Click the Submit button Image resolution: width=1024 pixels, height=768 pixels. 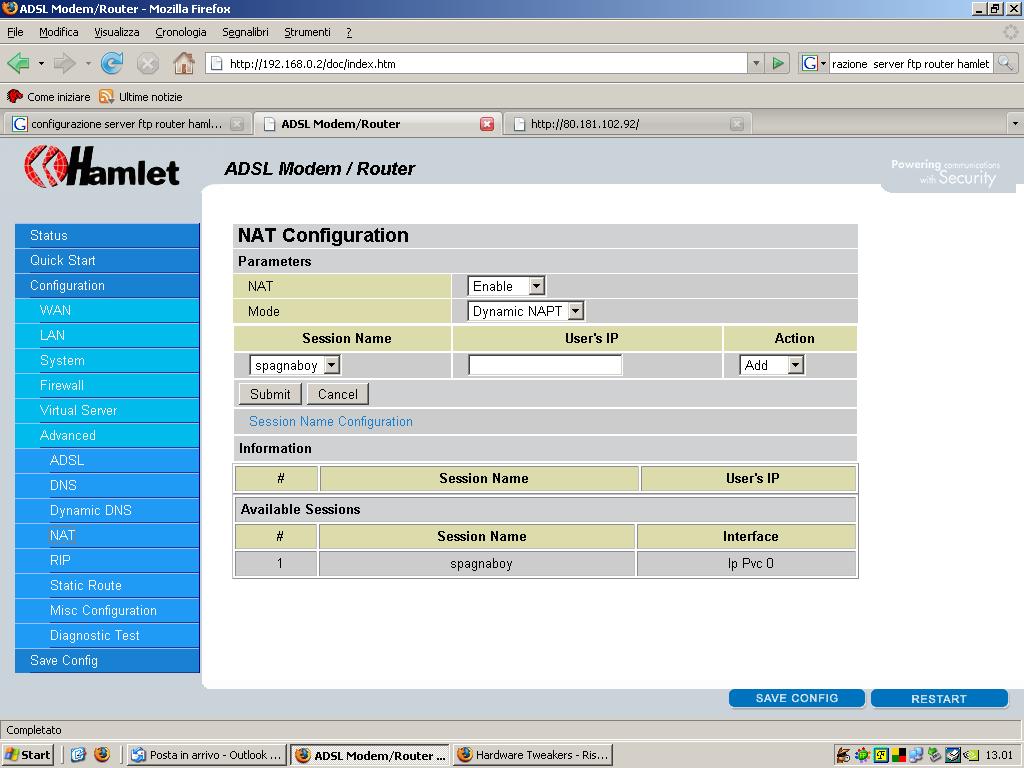pos(270,394)
